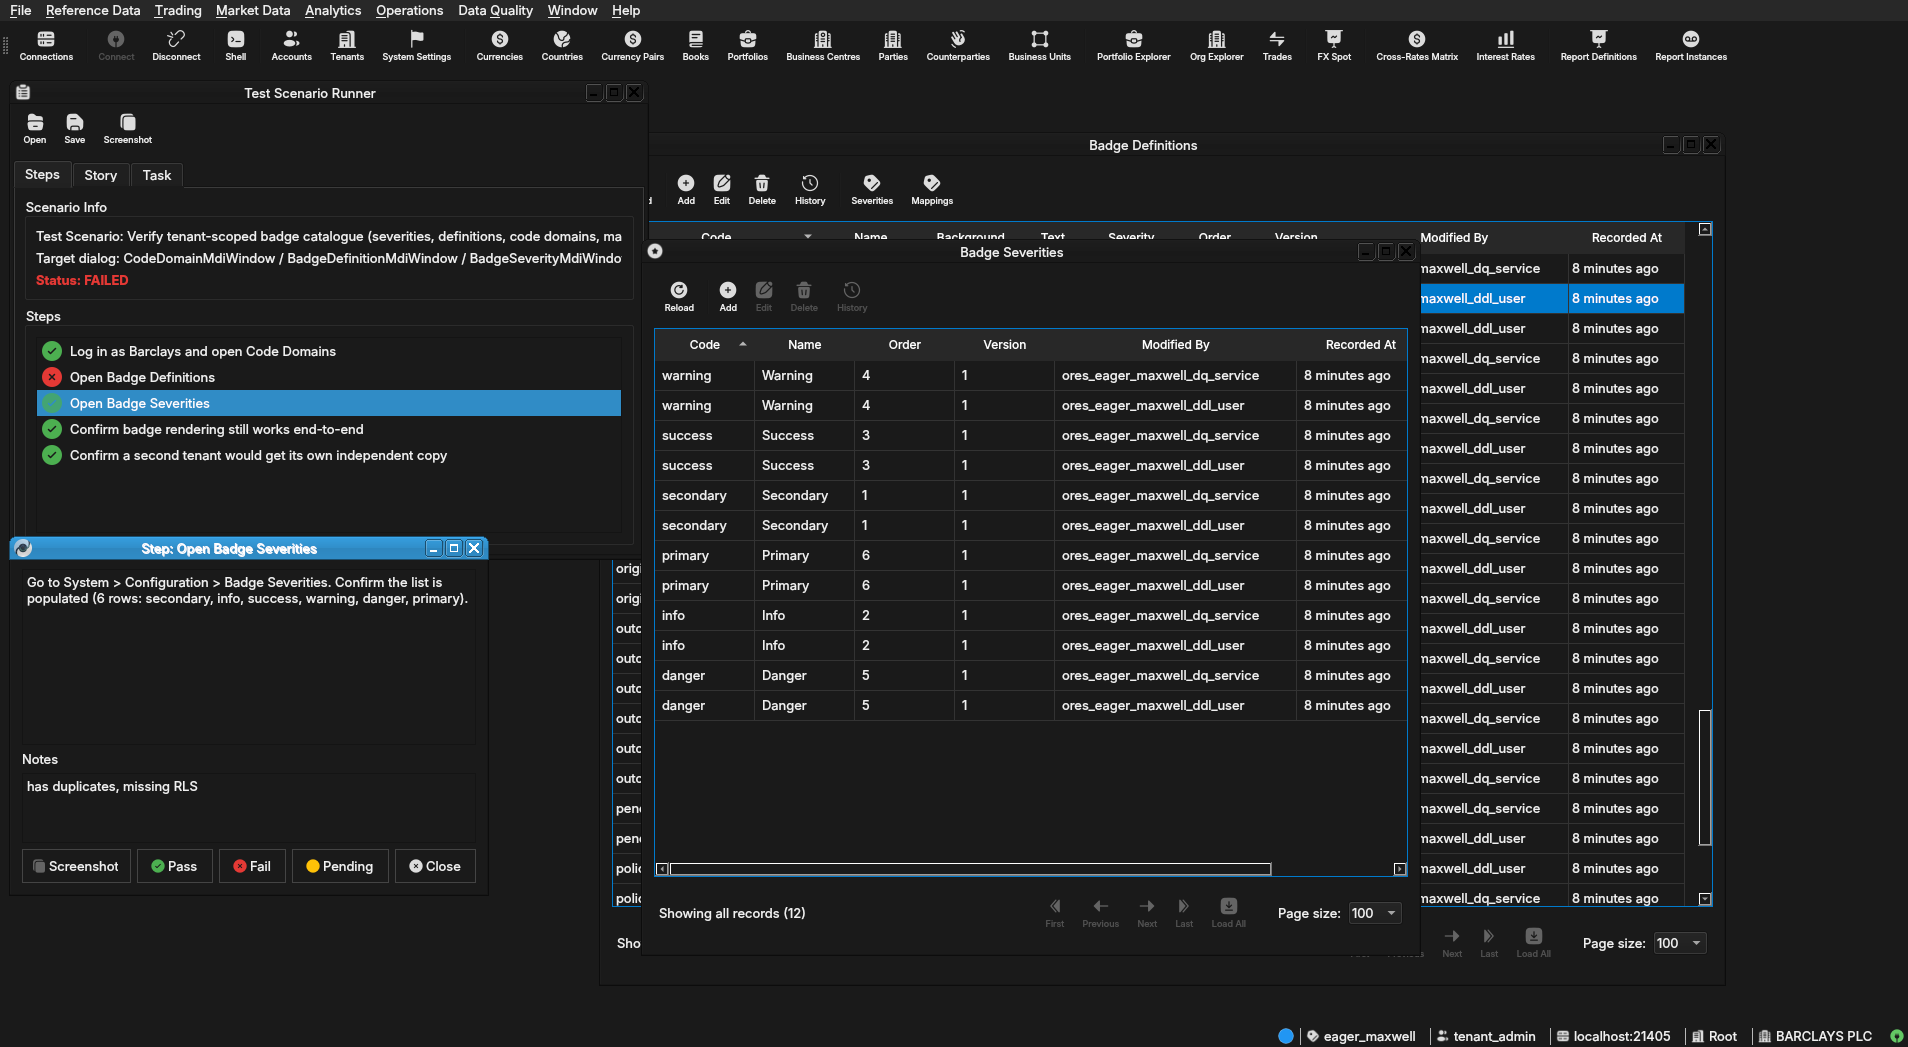Switch to the Task tab
This screenshot has height=1047, width=1908.
click(x=157, y=175)
